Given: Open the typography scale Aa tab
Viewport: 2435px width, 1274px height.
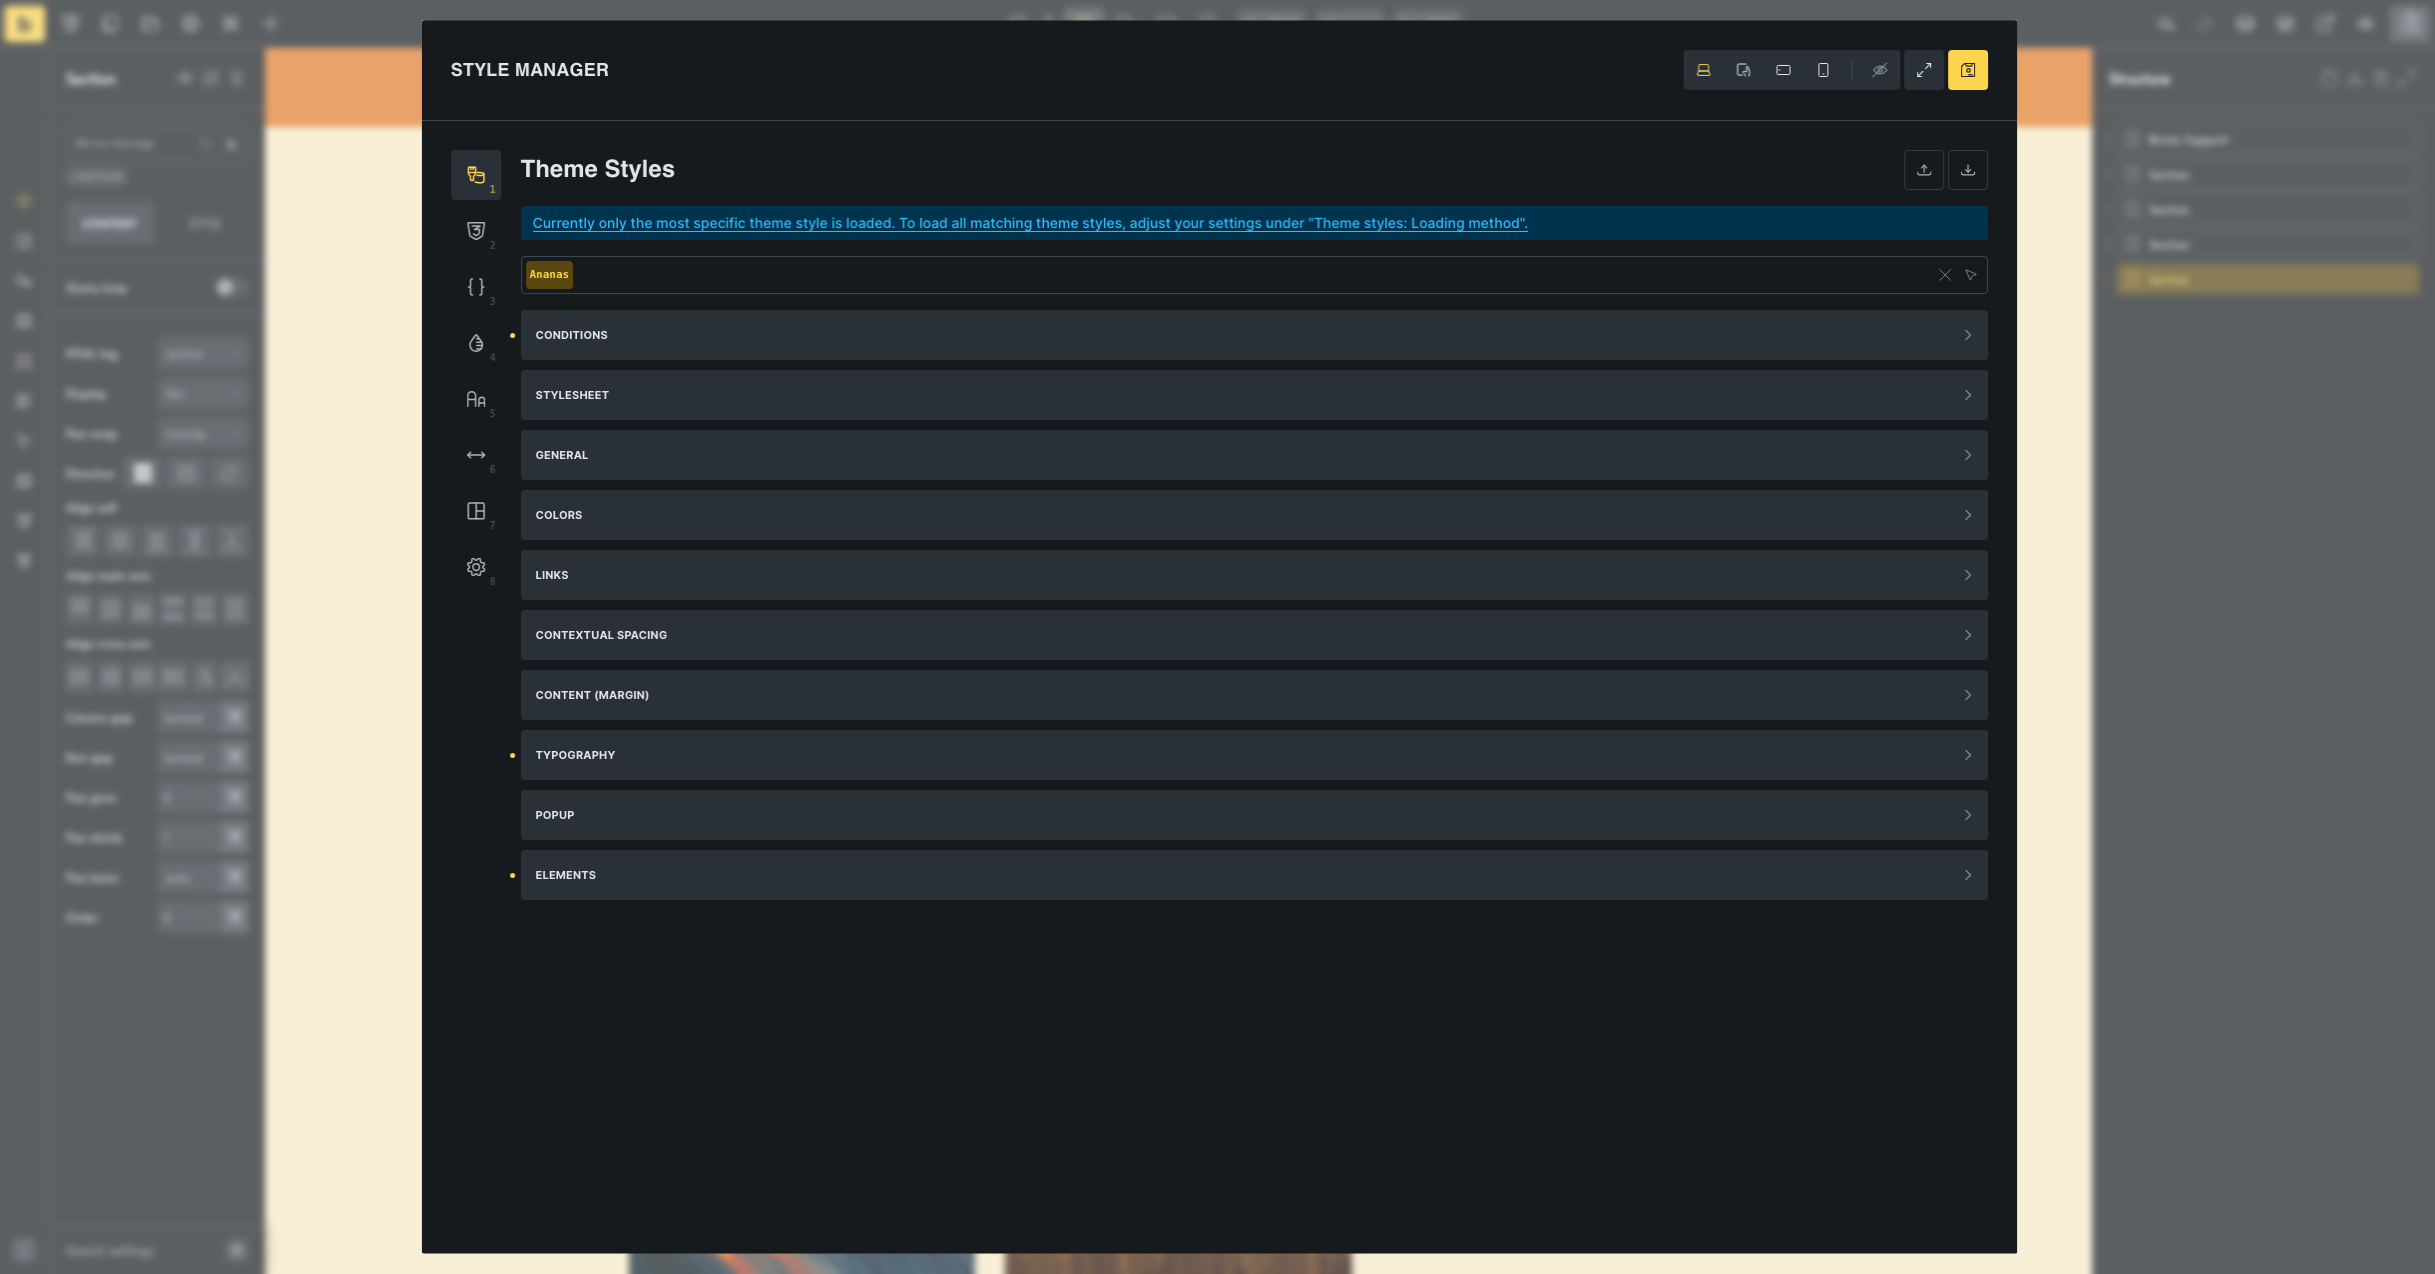Looking at the screenshot, I should tap(476, 399).
